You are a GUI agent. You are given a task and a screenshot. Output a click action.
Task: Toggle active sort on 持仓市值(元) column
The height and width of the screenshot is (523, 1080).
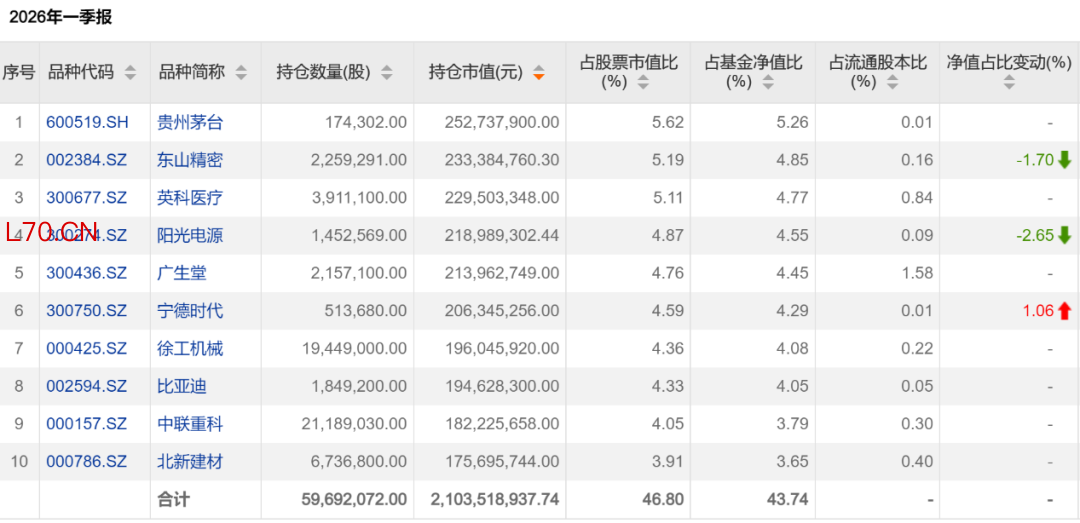coord(539,72)
